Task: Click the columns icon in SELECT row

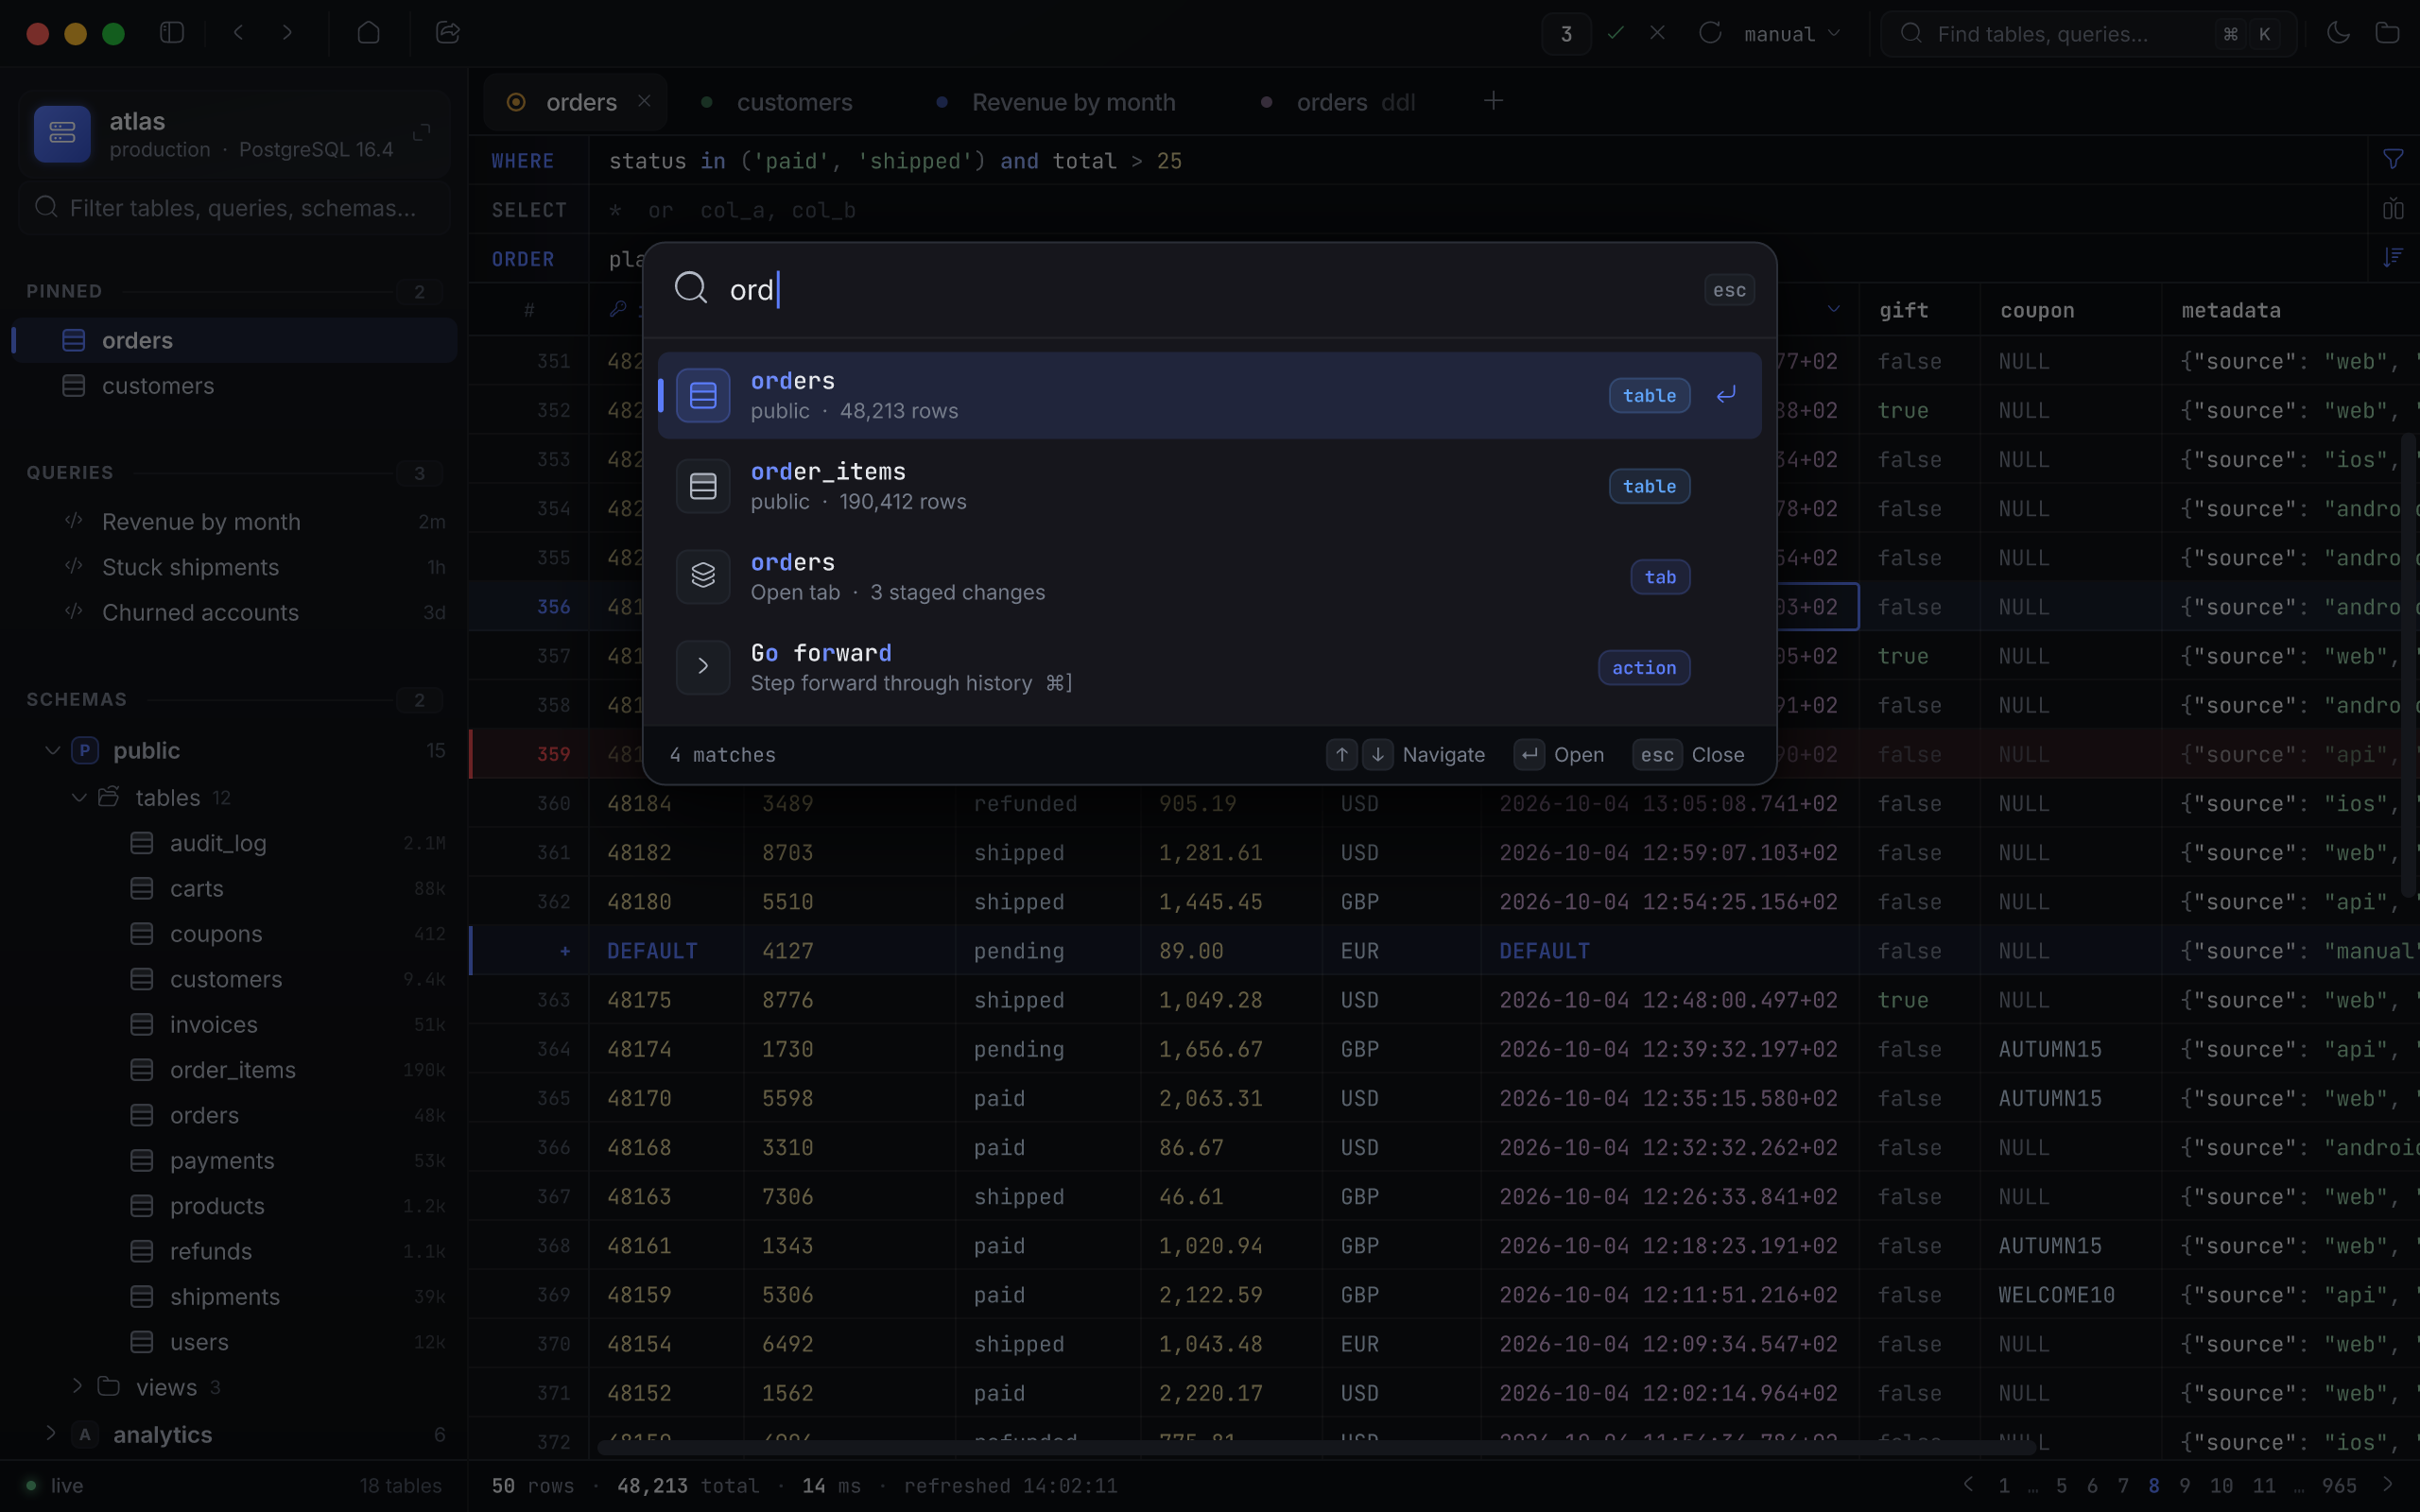Action: tap(2393, 209)
